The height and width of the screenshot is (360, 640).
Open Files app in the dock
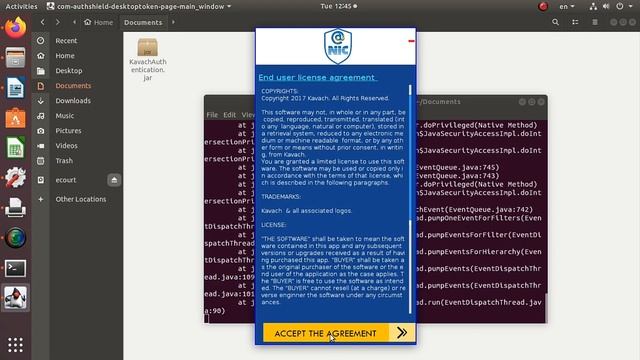(x=16, y=58)
